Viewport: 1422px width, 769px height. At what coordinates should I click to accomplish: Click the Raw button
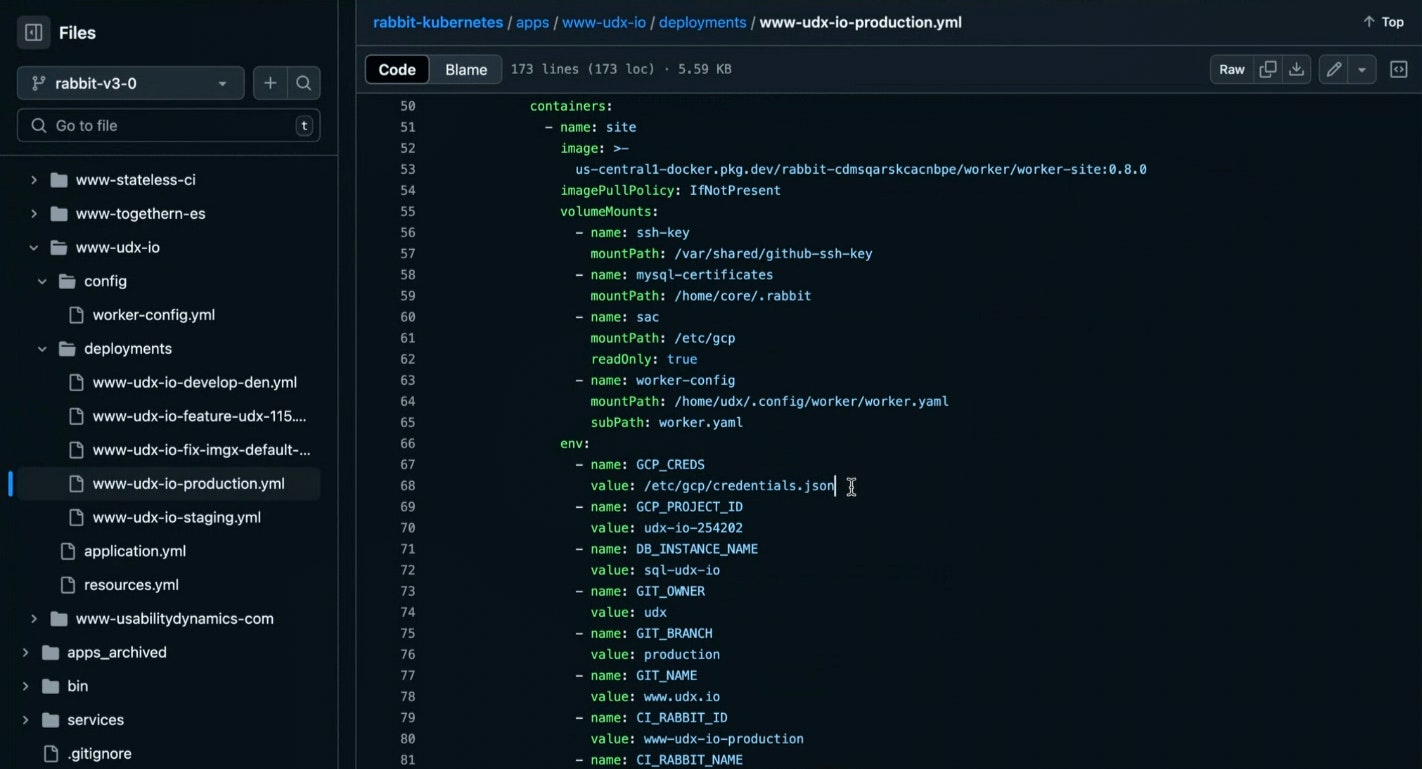(x=1231, y=69)
